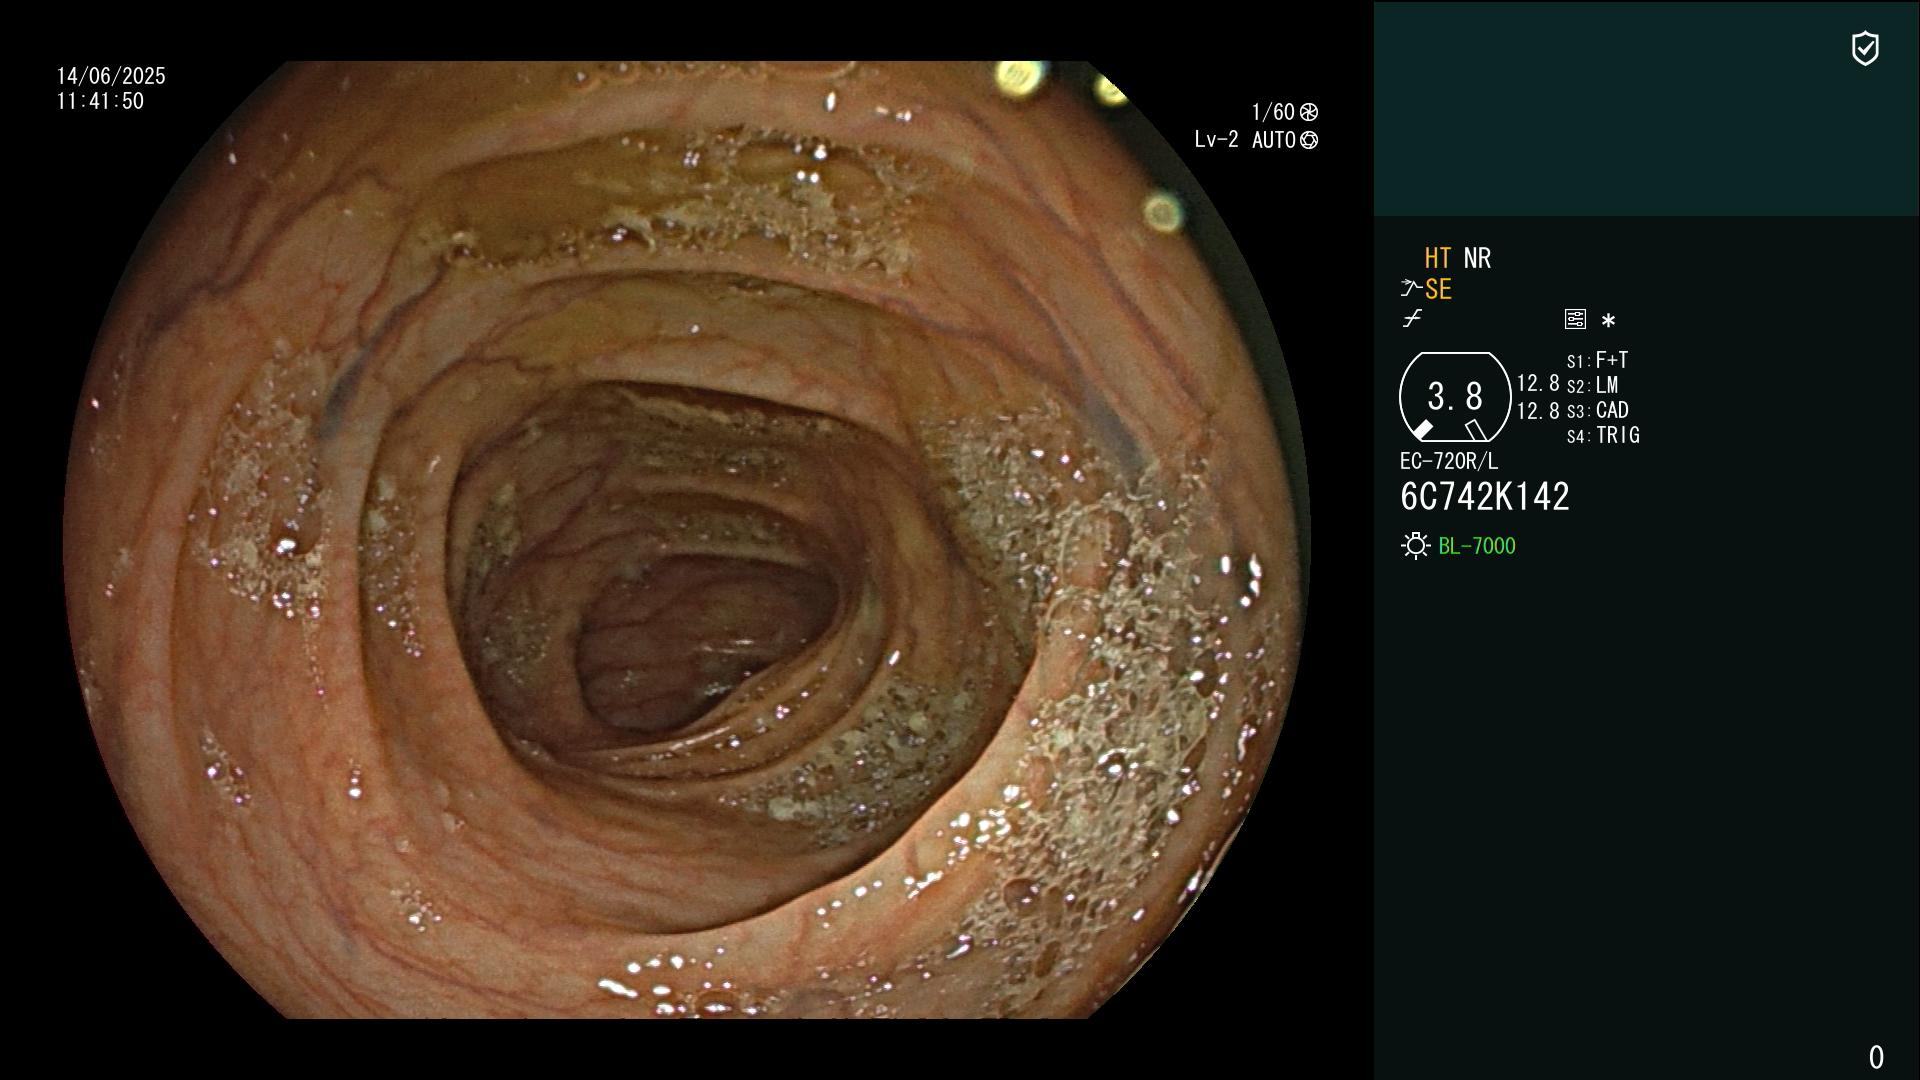Click the shutter icon beside 1/60

pyautogui.click(x=1309, y=112)
